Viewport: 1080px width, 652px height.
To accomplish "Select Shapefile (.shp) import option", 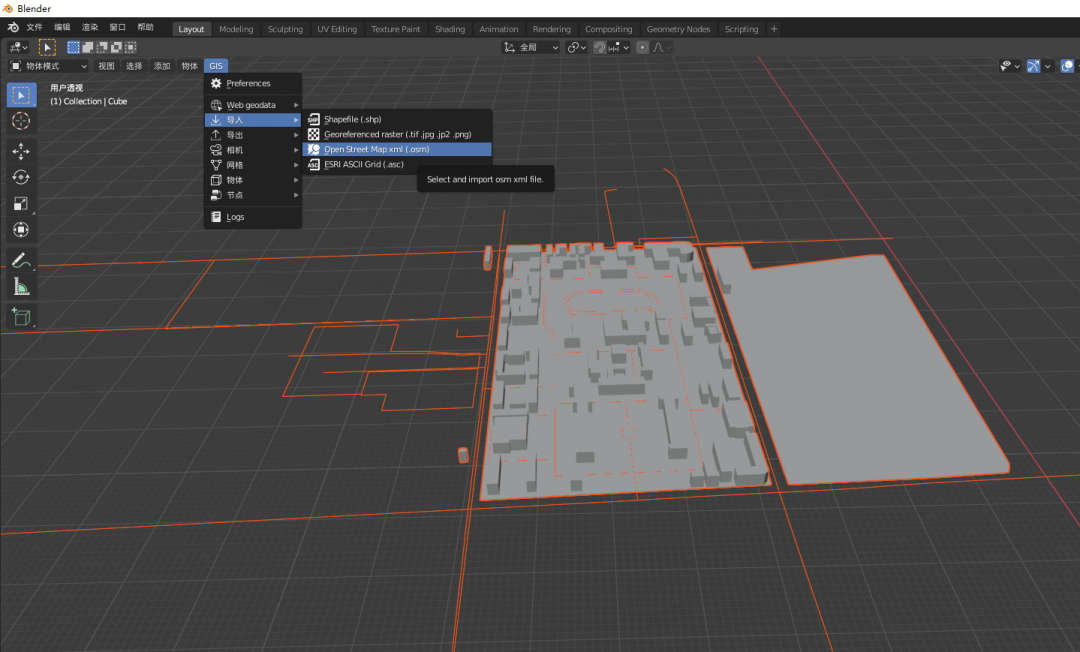I will tap(352, 119).
